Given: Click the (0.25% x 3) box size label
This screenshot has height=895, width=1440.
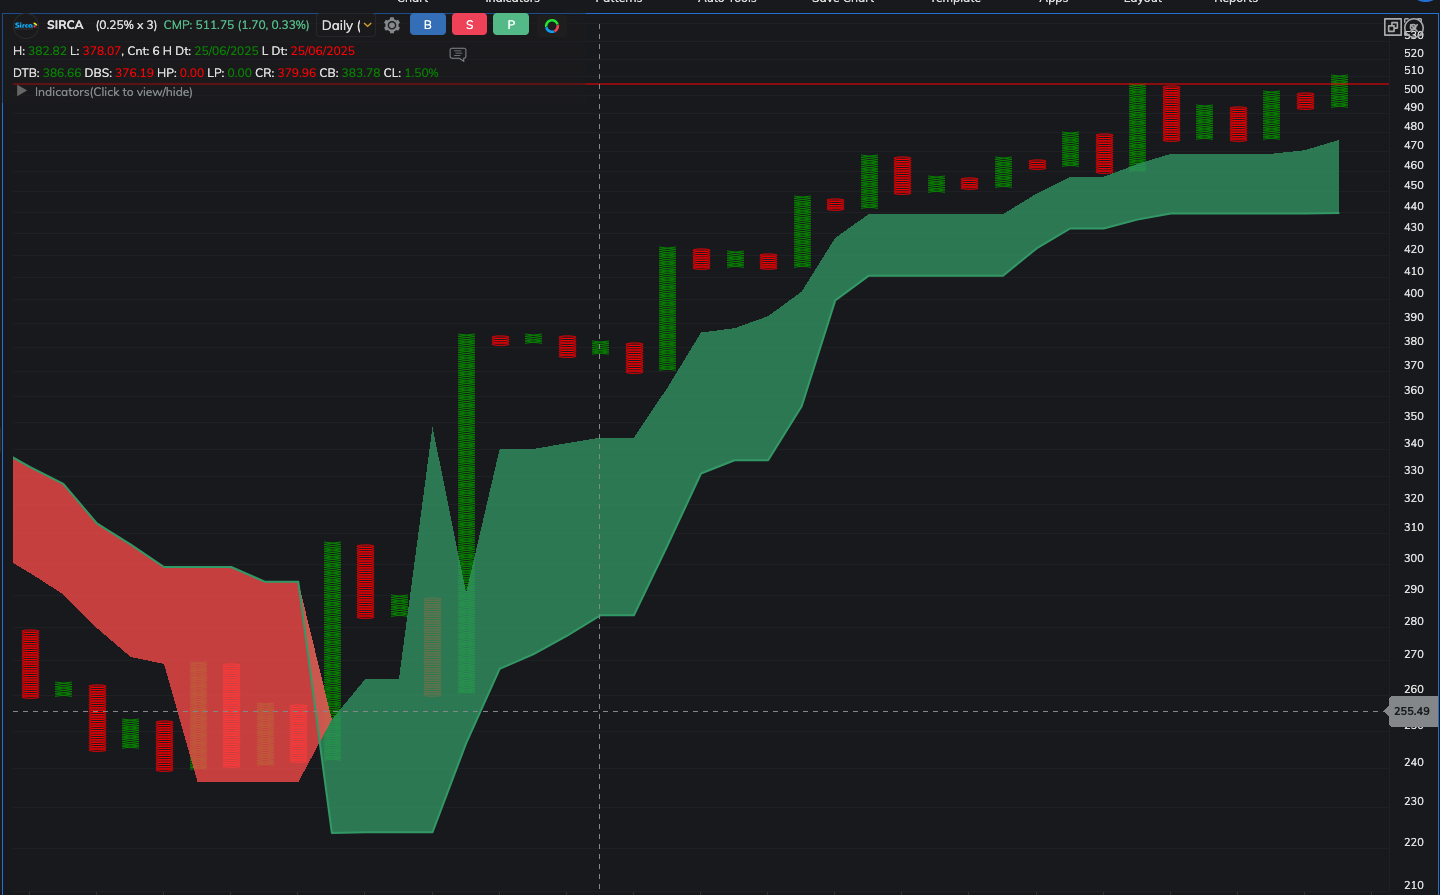Looking at the screenshot, I should pos(126,25).
